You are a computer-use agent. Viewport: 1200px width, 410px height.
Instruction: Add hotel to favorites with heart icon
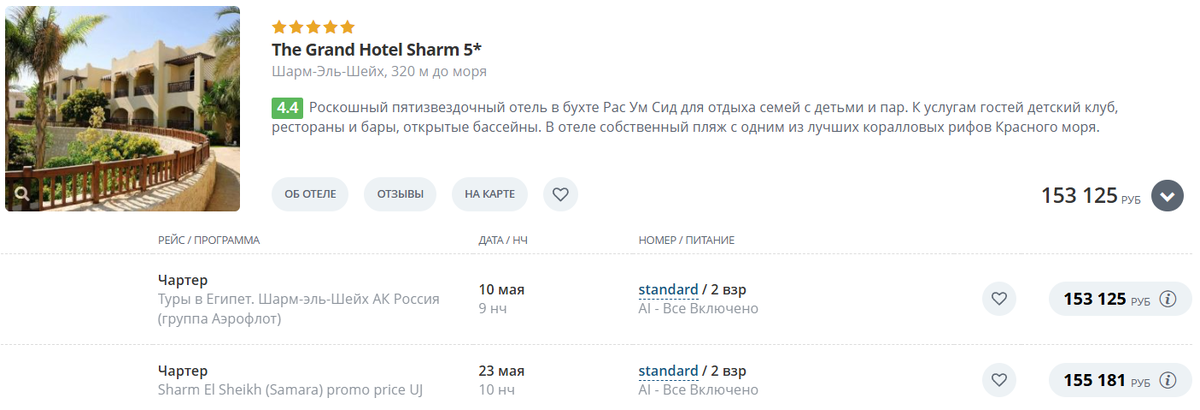click(x=561, y=194)
